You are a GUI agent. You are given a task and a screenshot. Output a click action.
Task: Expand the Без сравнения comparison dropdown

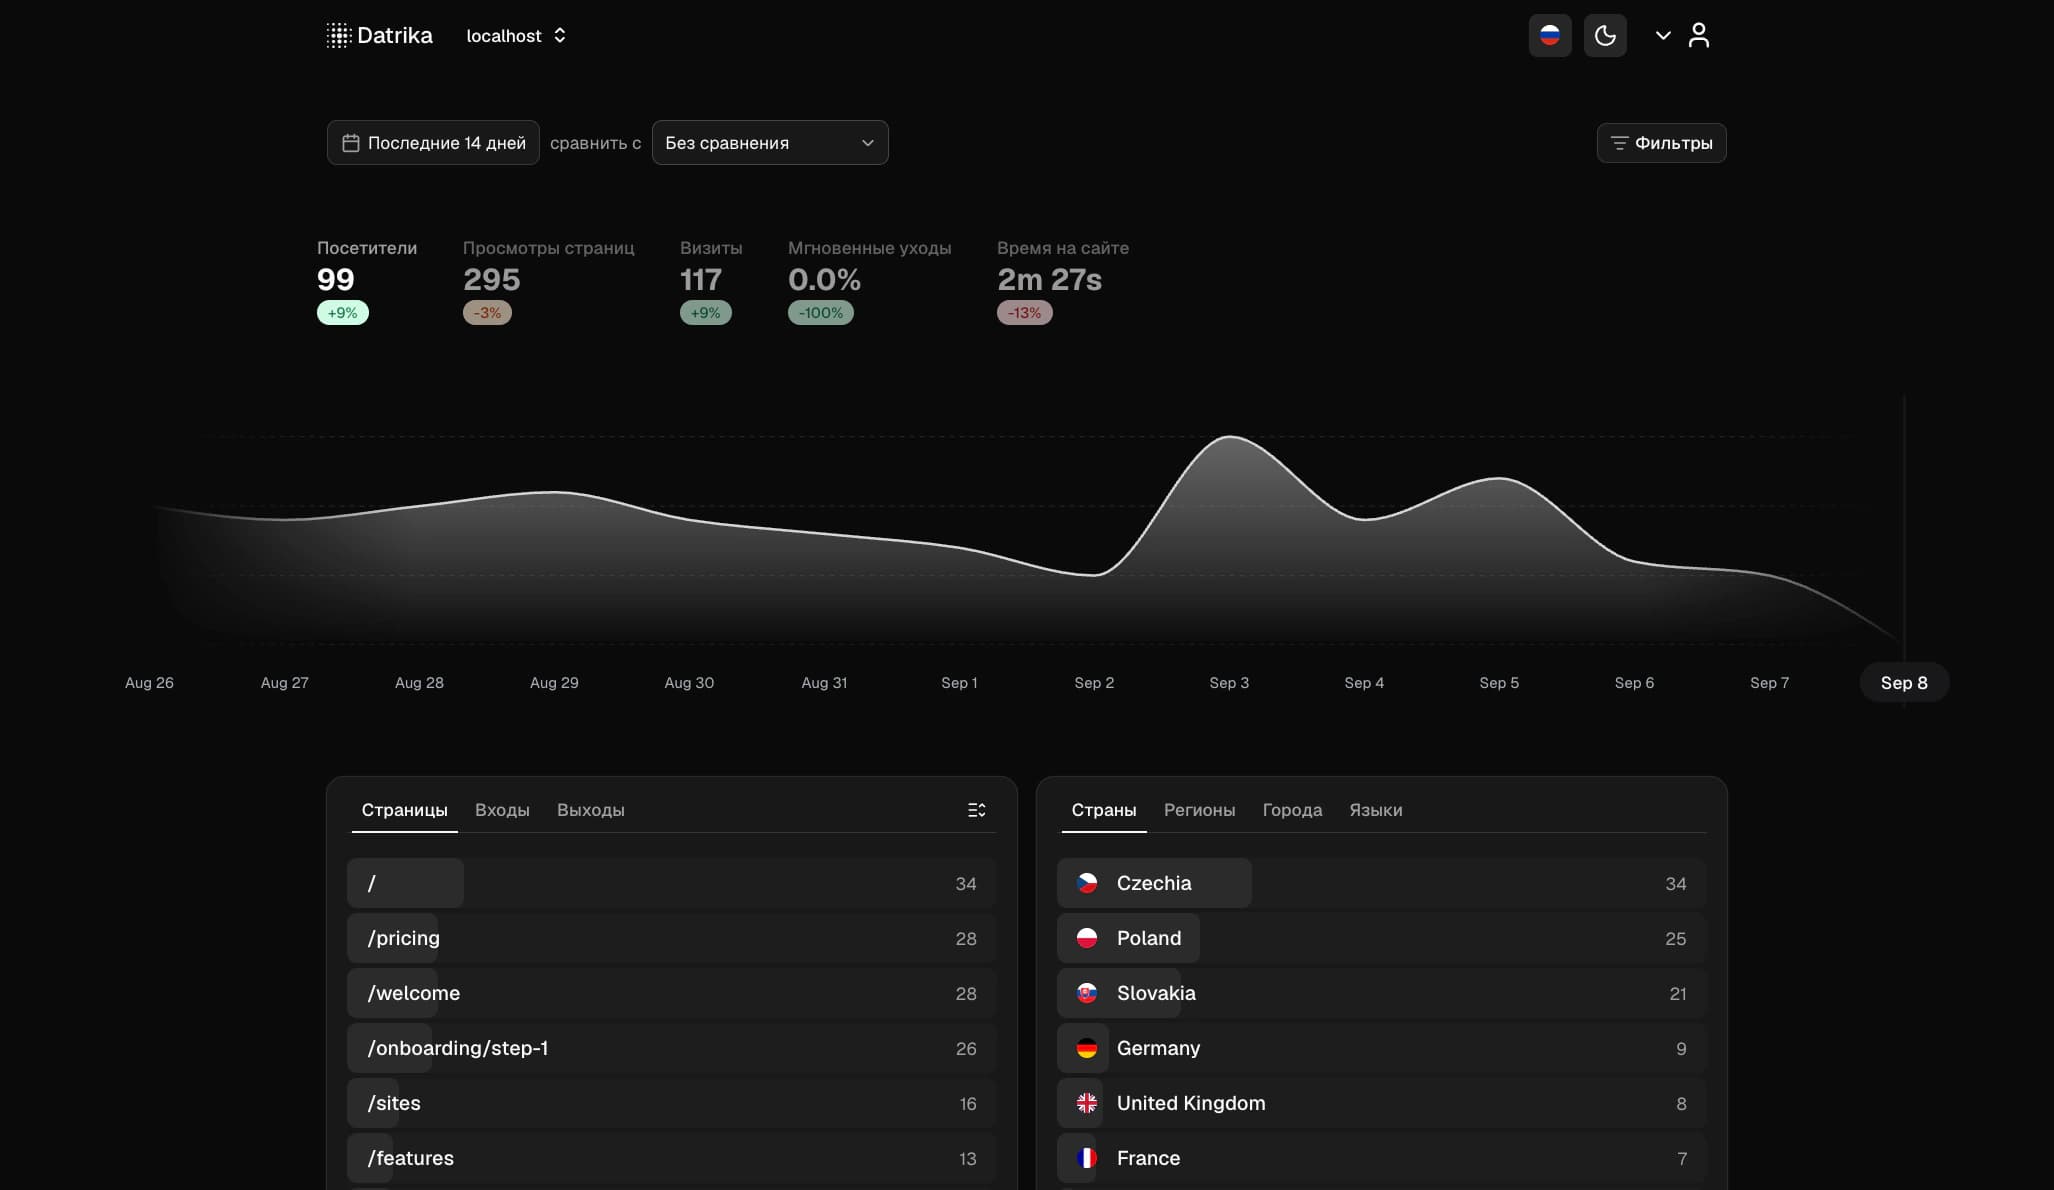(770, 143)
